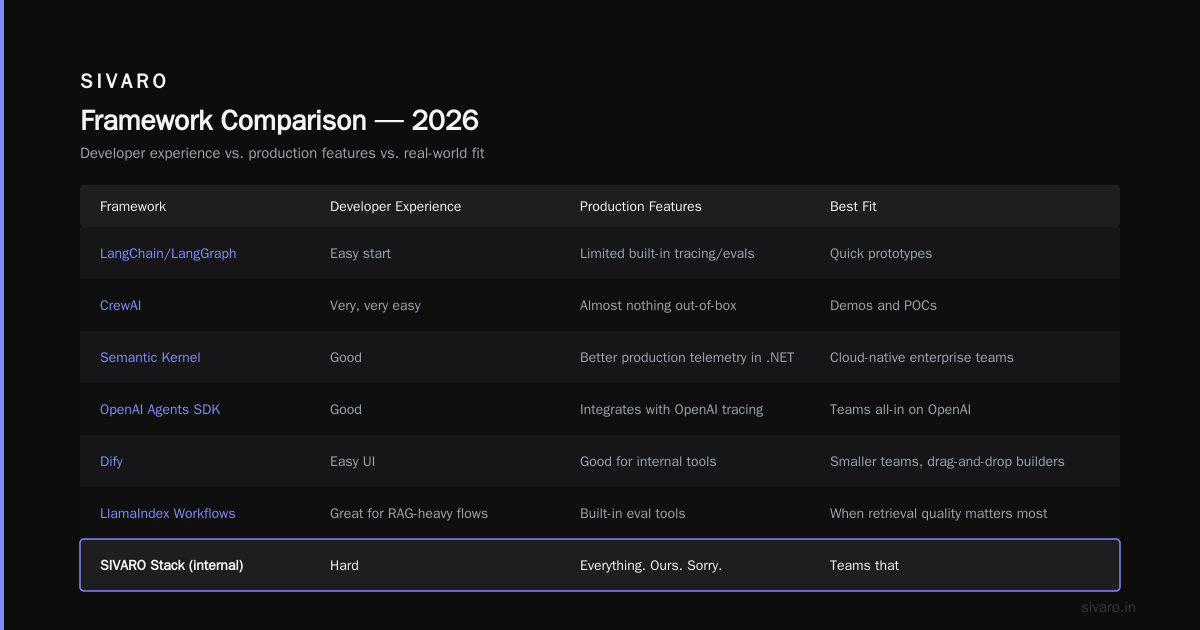Image resolution: width=1200 pixels, height=630 pixels.
Task: Open the OpenAI Agents SDK link
Action: point(160,409)
